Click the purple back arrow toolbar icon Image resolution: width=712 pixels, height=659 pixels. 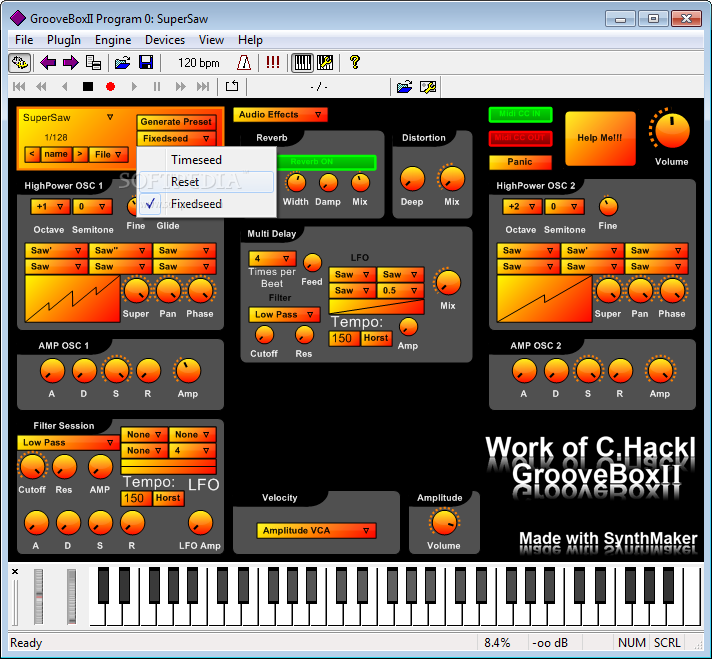pos(48,62)
